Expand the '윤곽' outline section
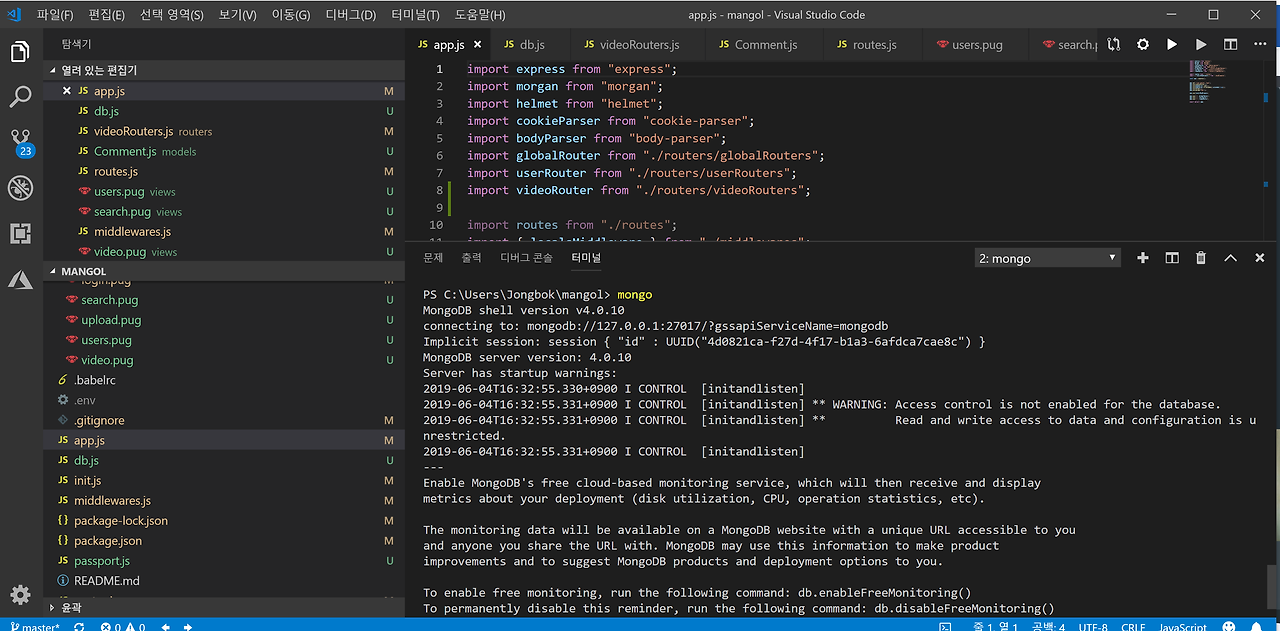 71,607
